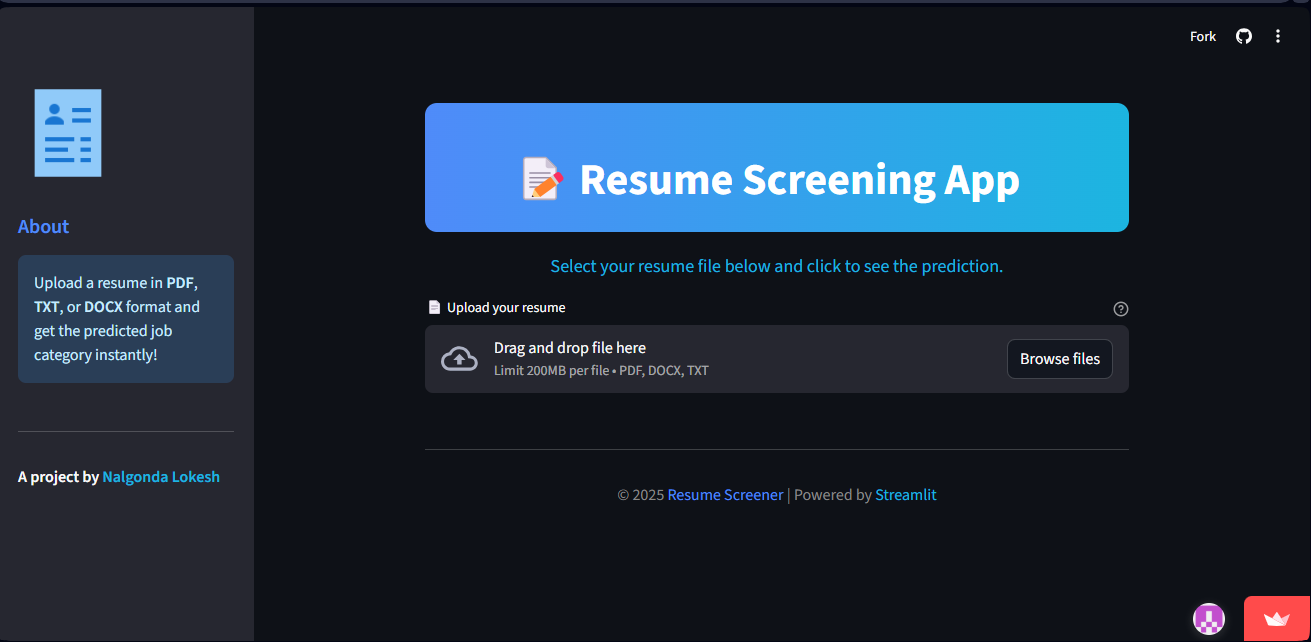The image size is (1311, 642).
Task: Select the About heading in sidebar
Action: (43, 227)
